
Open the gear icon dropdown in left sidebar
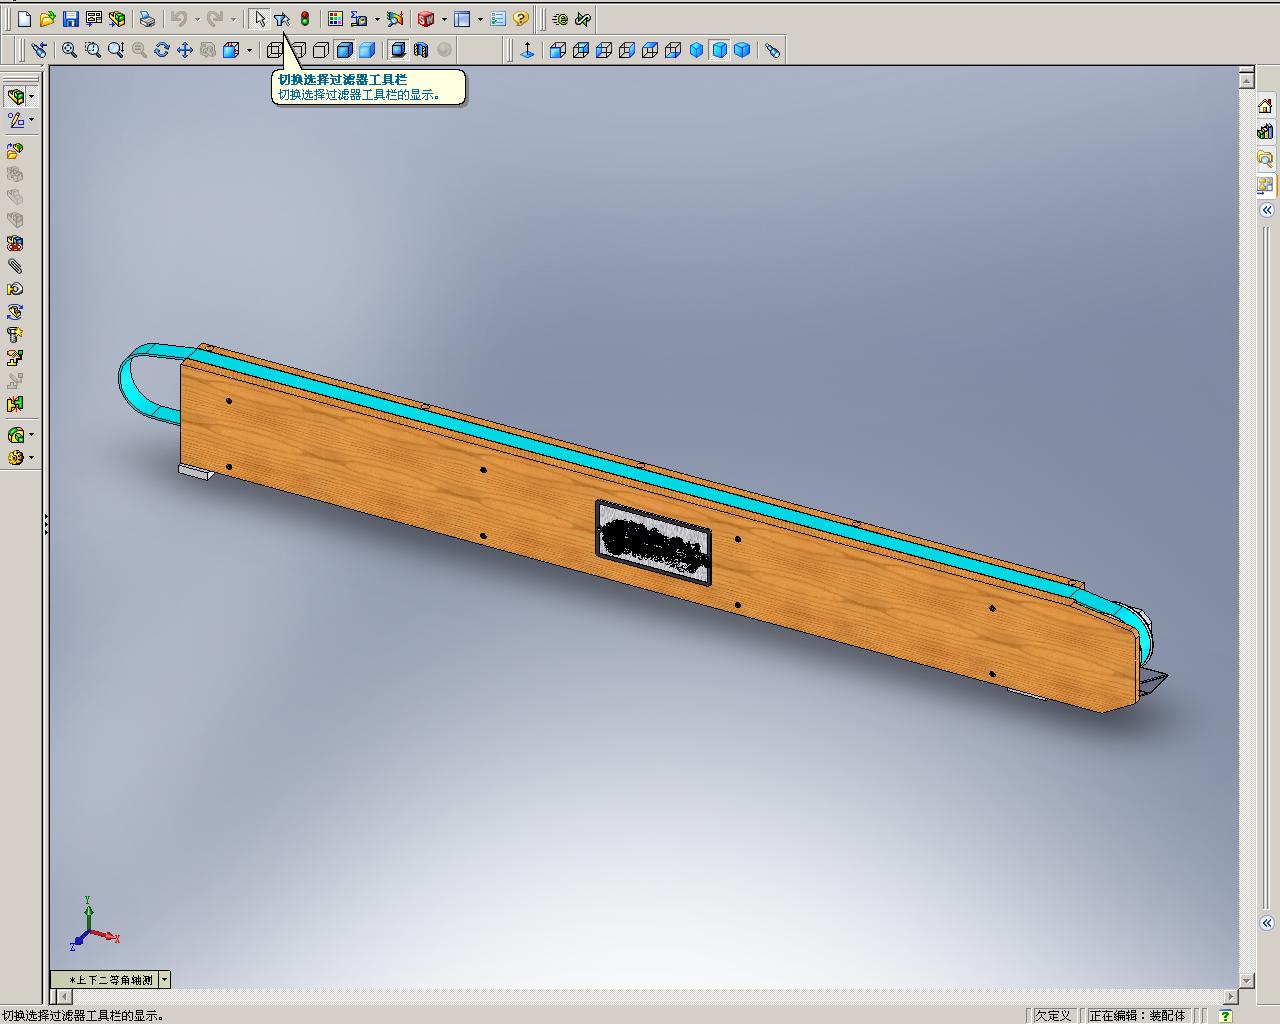tap(32, 458)
